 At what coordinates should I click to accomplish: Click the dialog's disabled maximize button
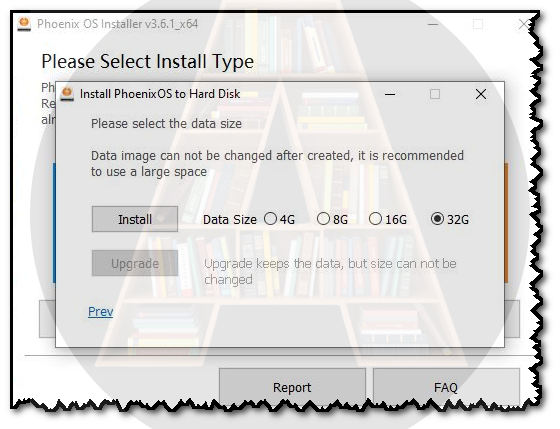435,94
